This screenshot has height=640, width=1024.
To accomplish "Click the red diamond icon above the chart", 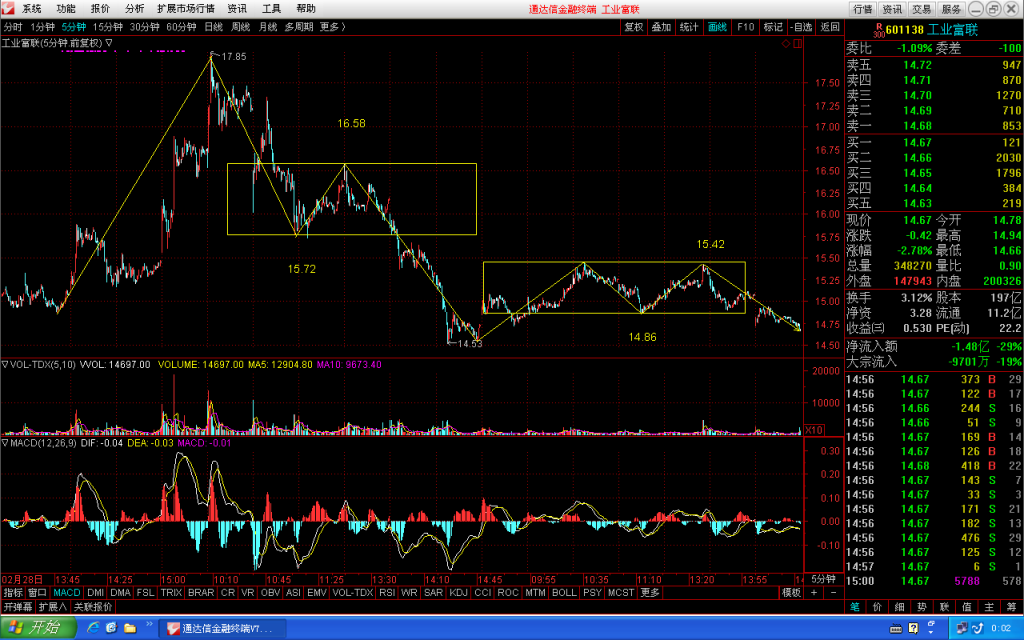I will (786, 43).
